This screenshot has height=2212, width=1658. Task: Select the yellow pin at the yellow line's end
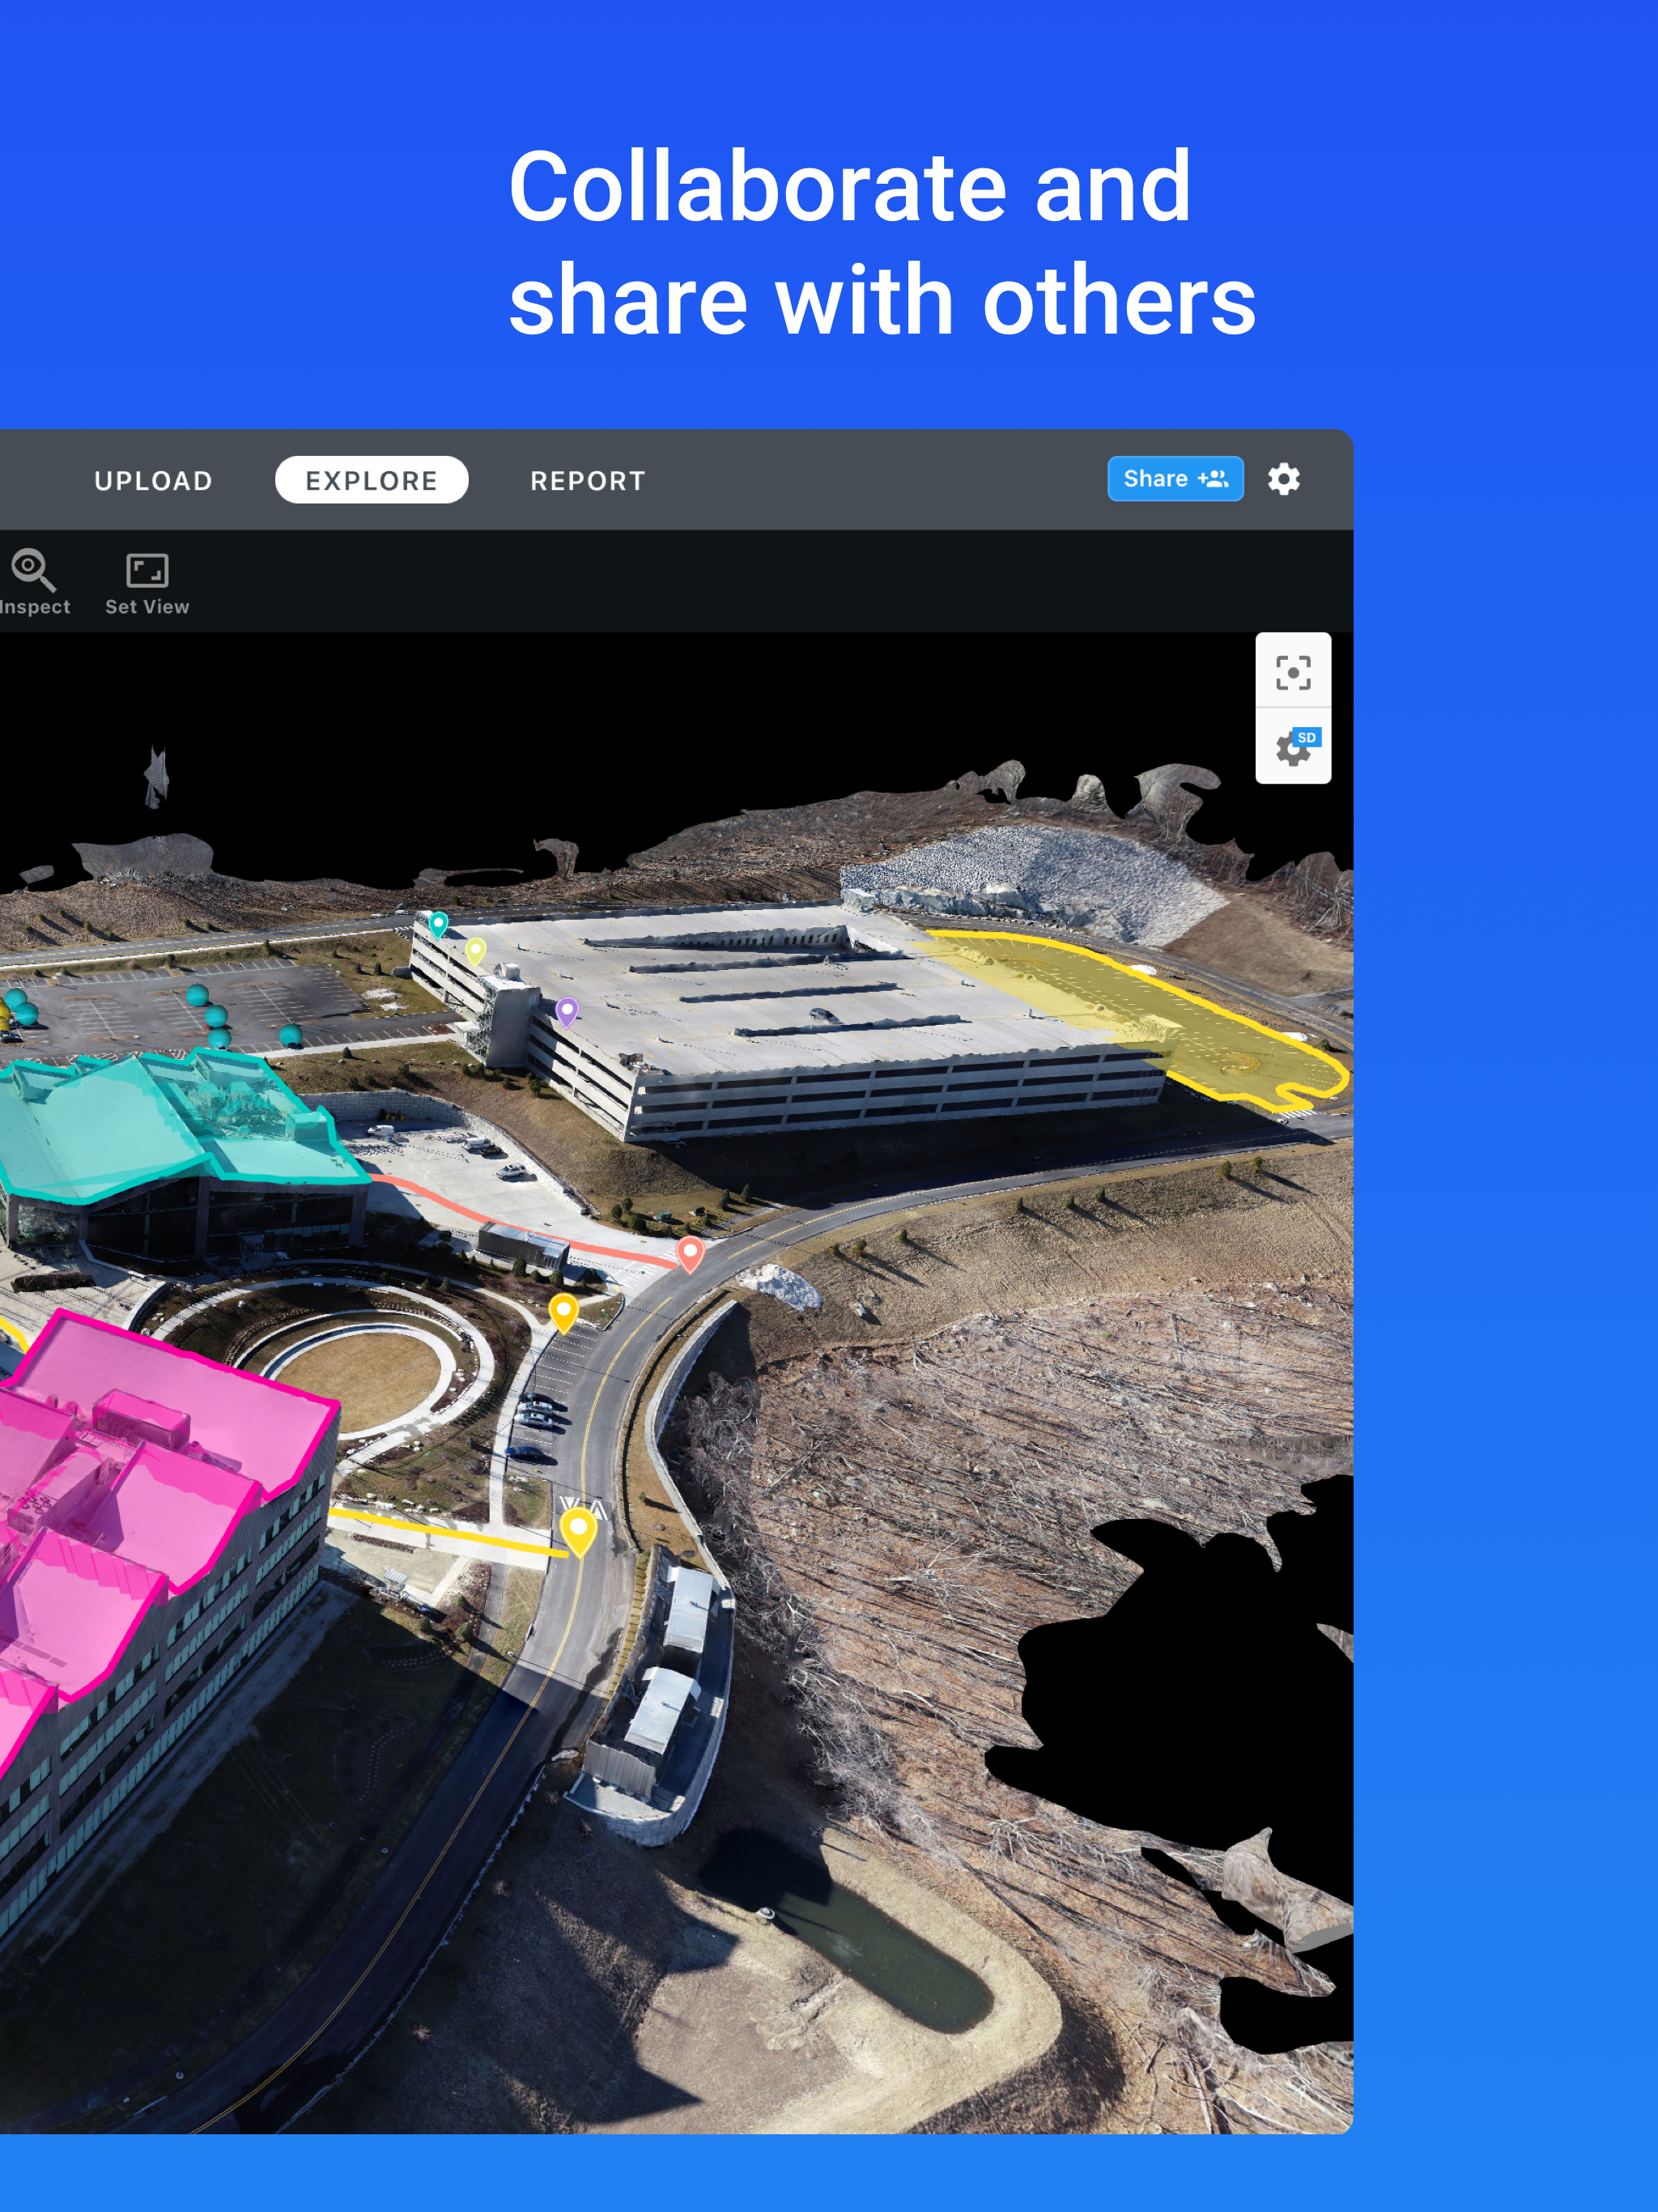[x=578, y=1528]
